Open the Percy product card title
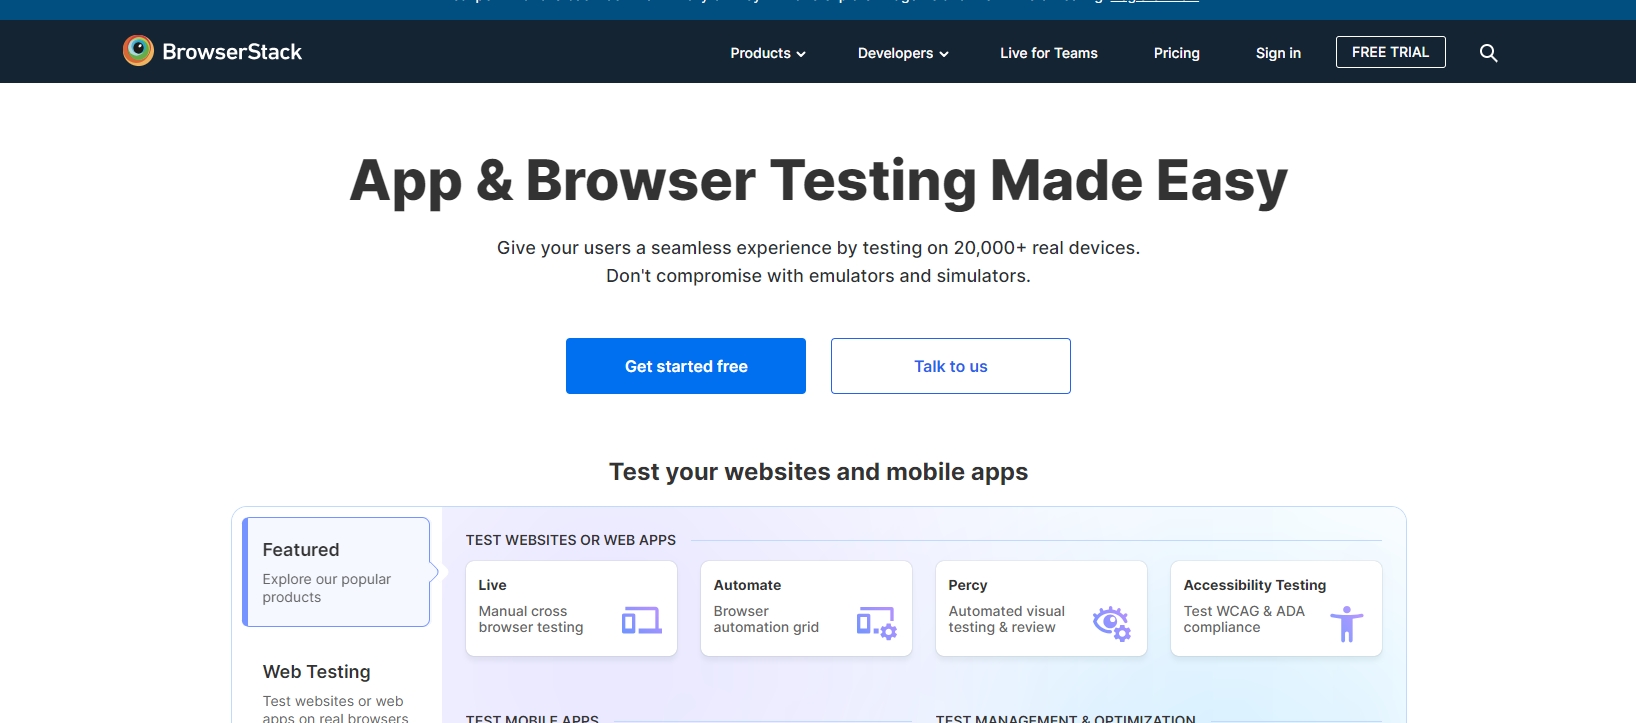 (x=967, y=585)
